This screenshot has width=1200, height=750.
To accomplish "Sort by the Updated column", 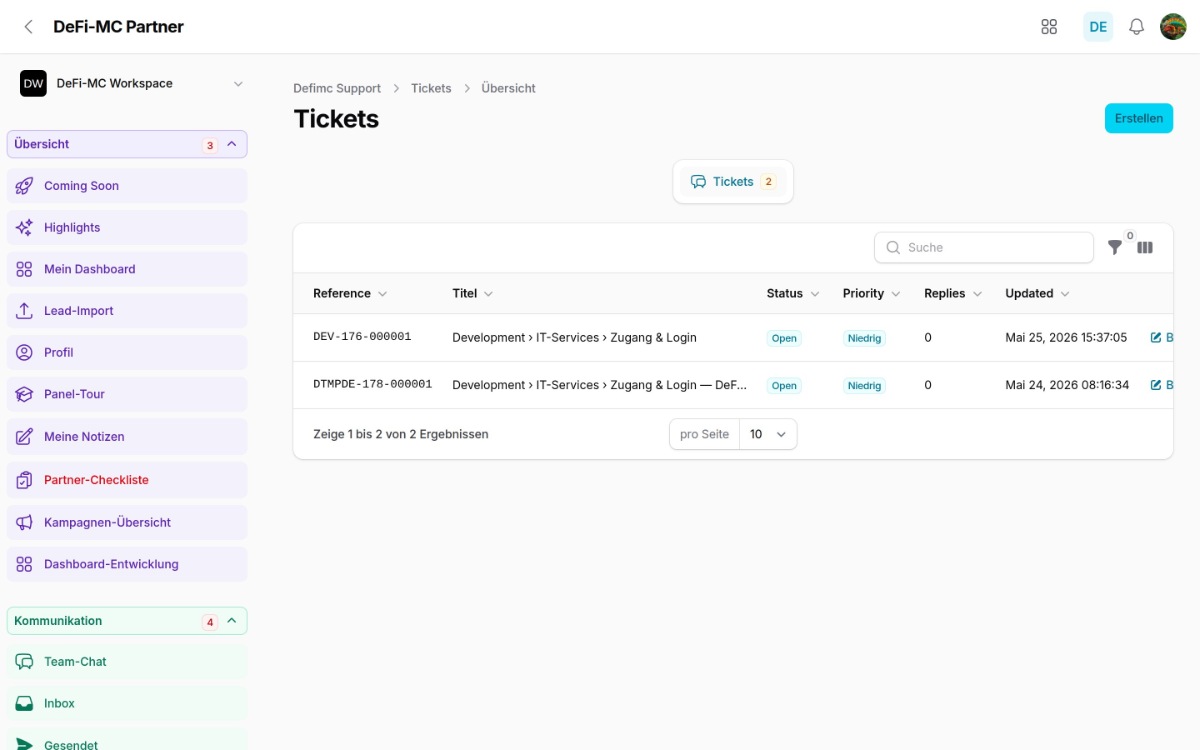I will click(1037, 293).
